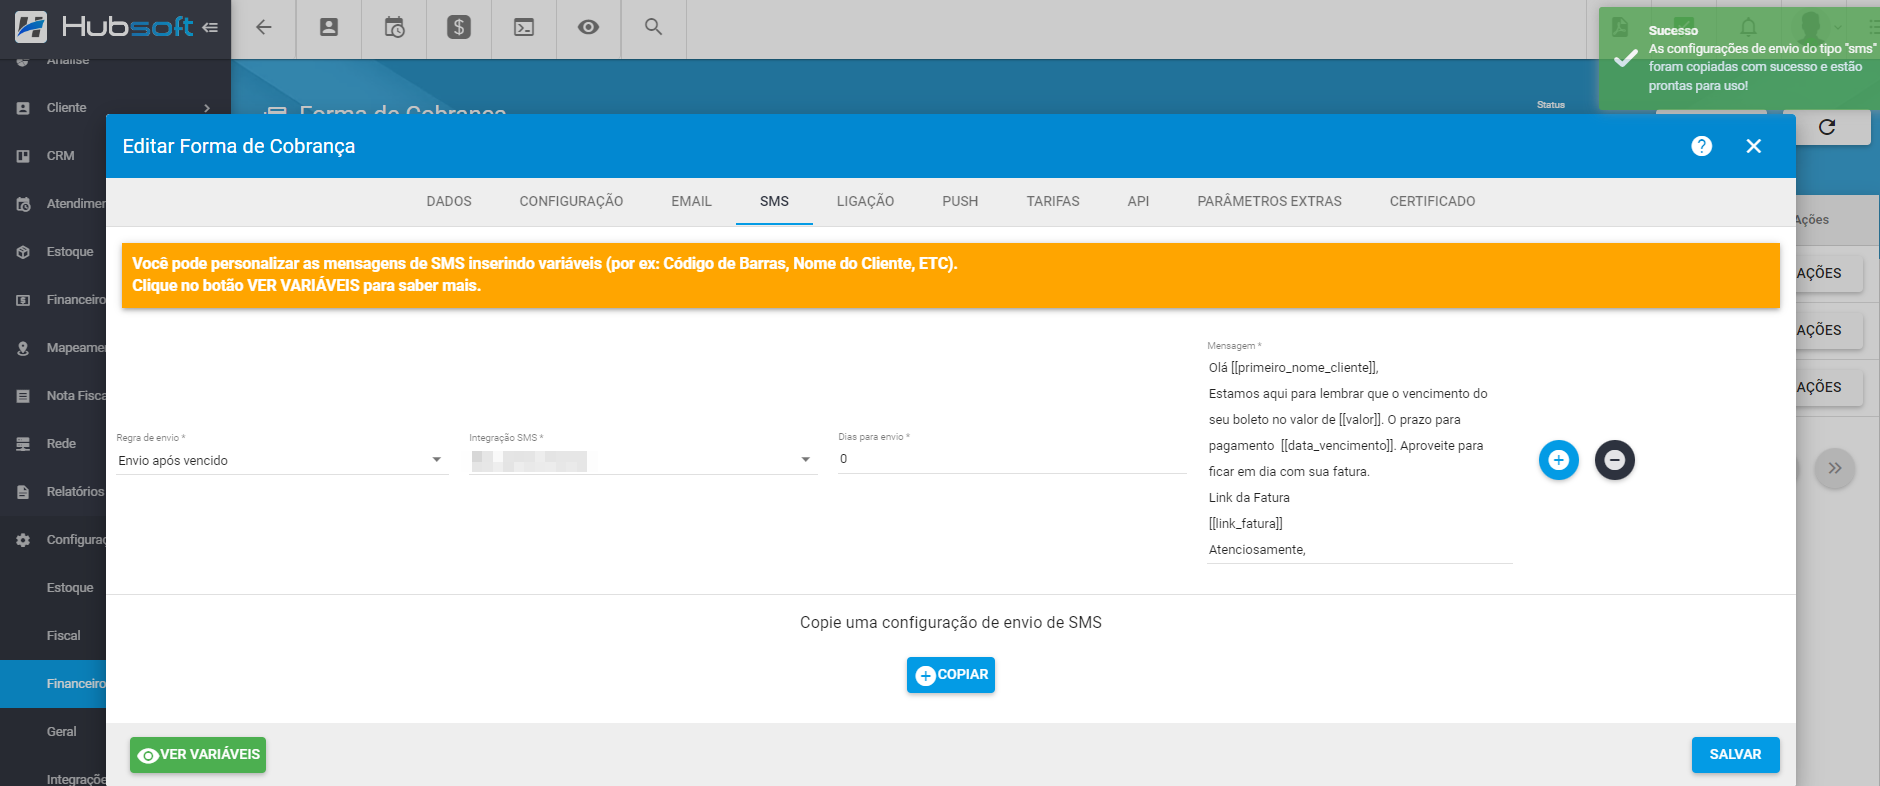Select Fiscal submenu in sidebar
This screenshot has height=786, width=1880.
[53, 636]
